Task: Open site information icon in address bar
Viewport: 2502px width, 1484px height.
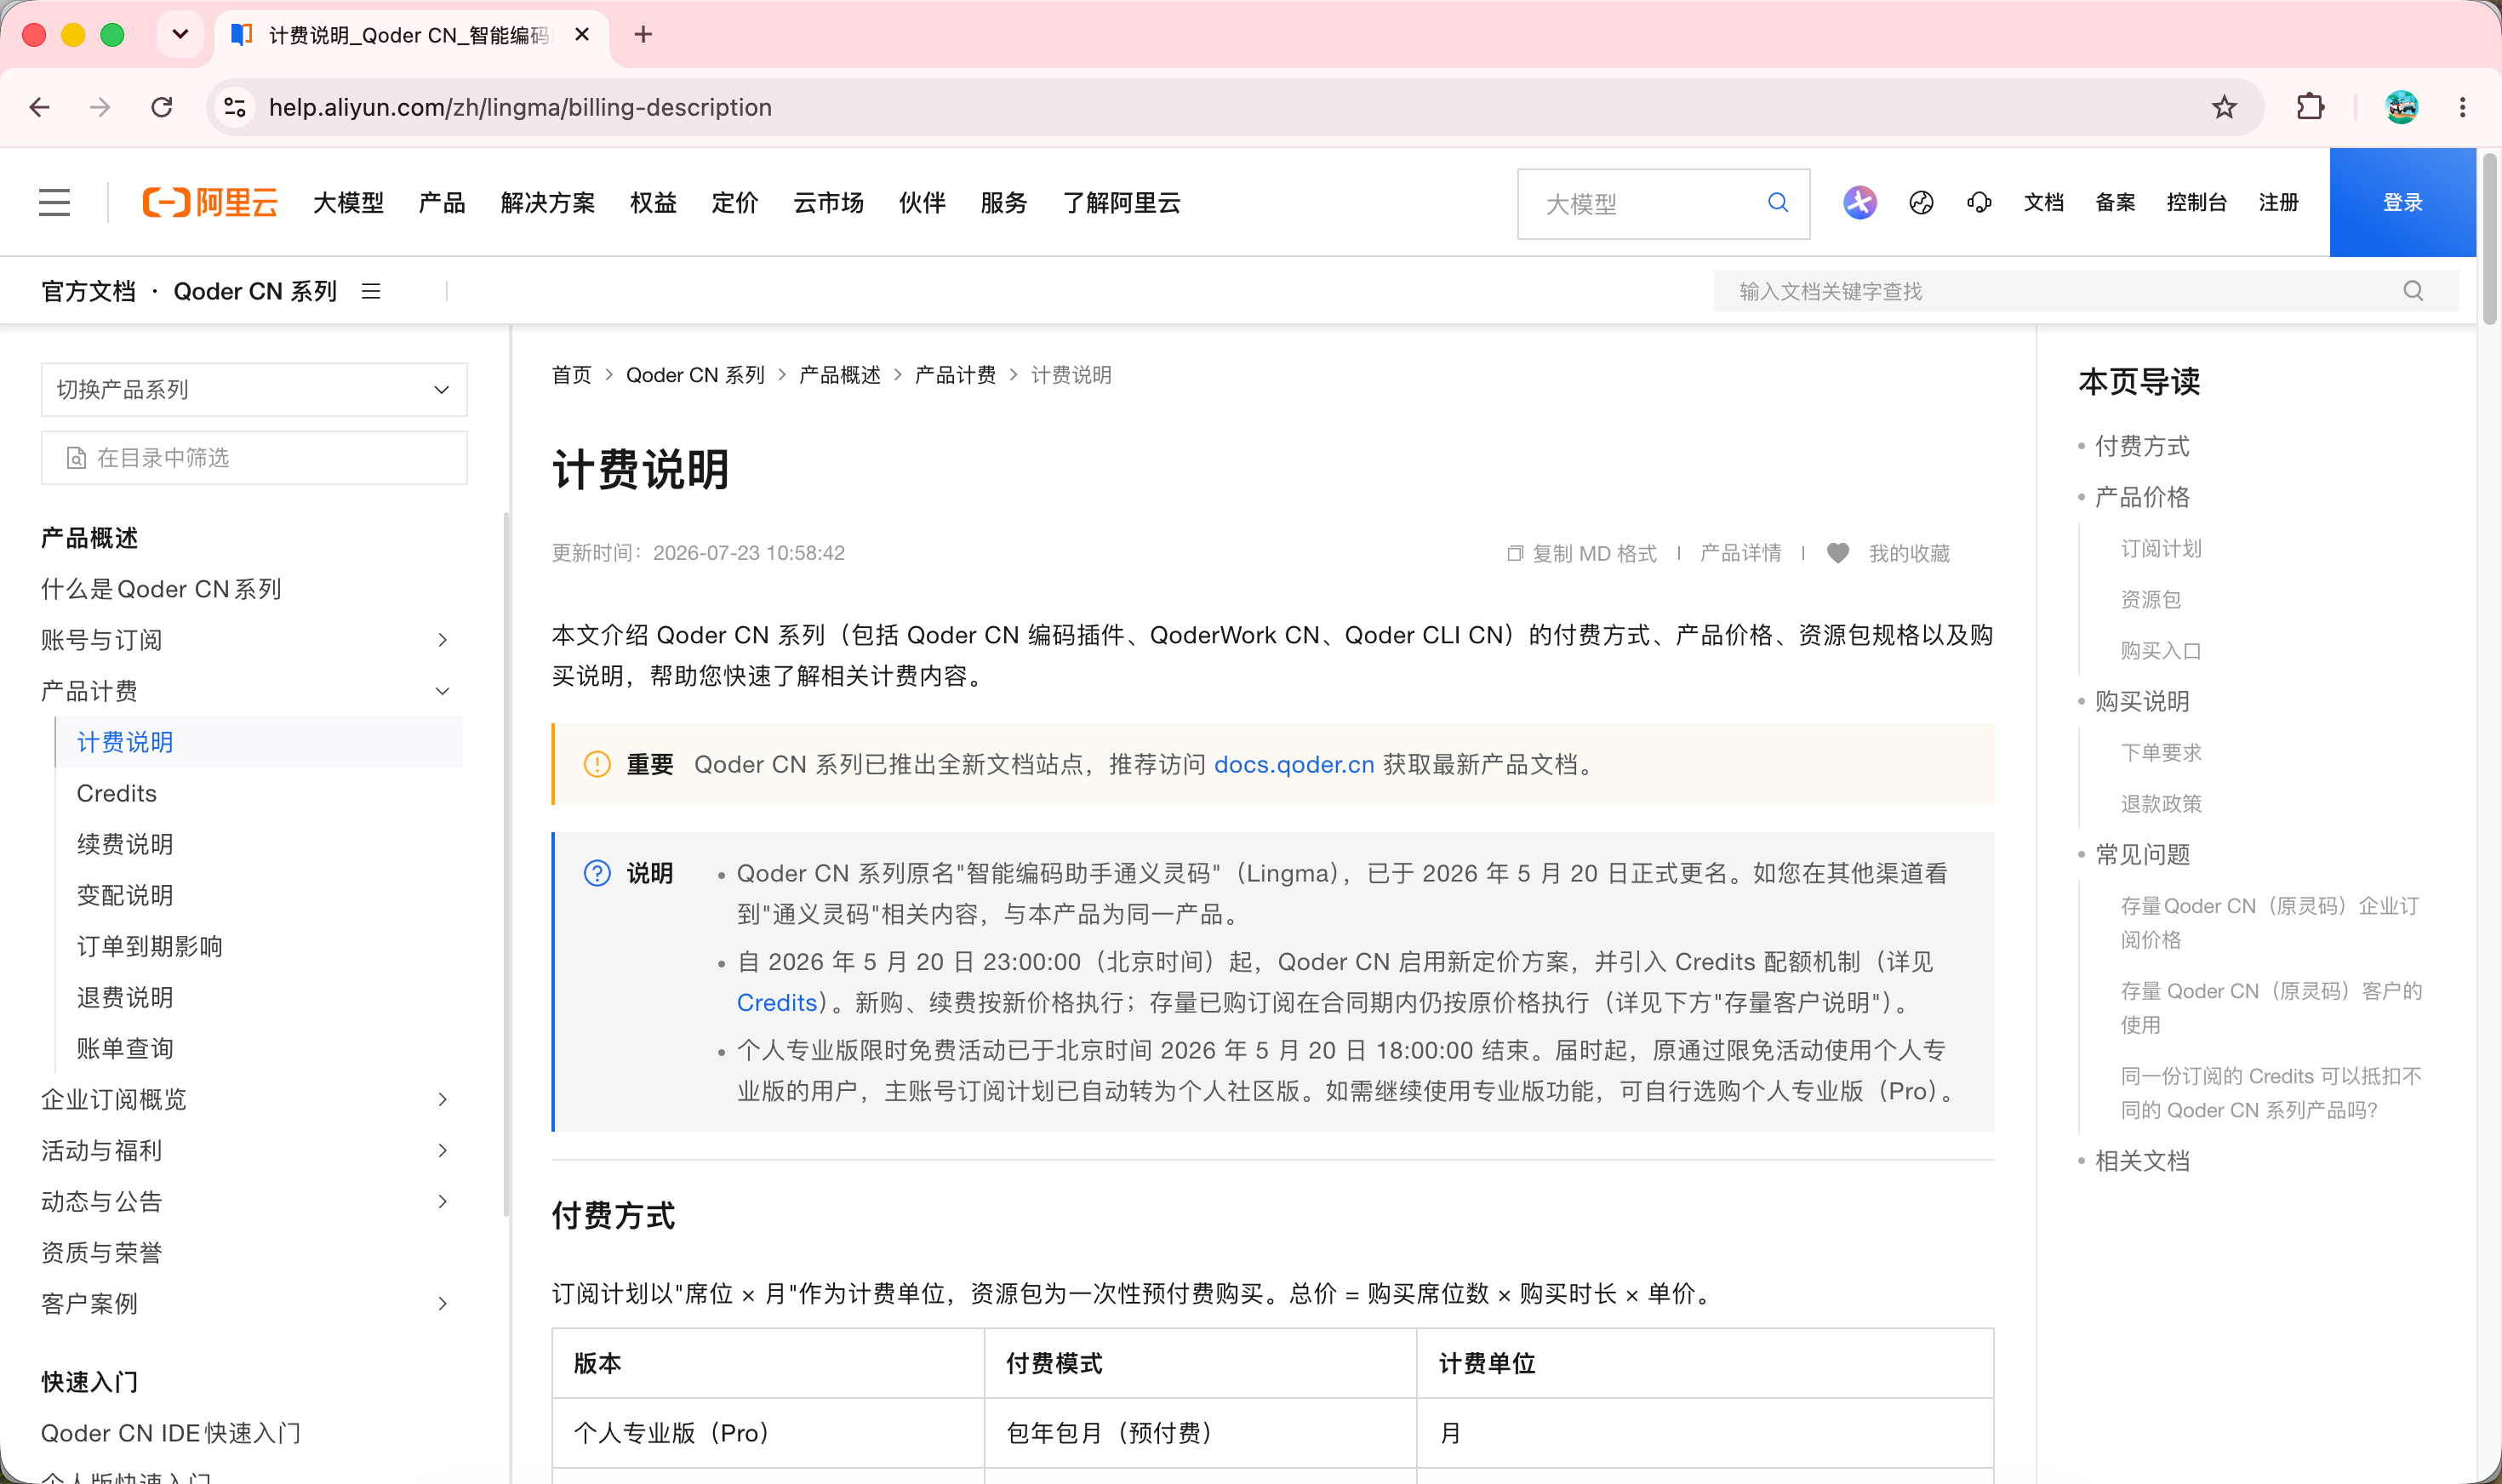Action: (x=235, y=107)
